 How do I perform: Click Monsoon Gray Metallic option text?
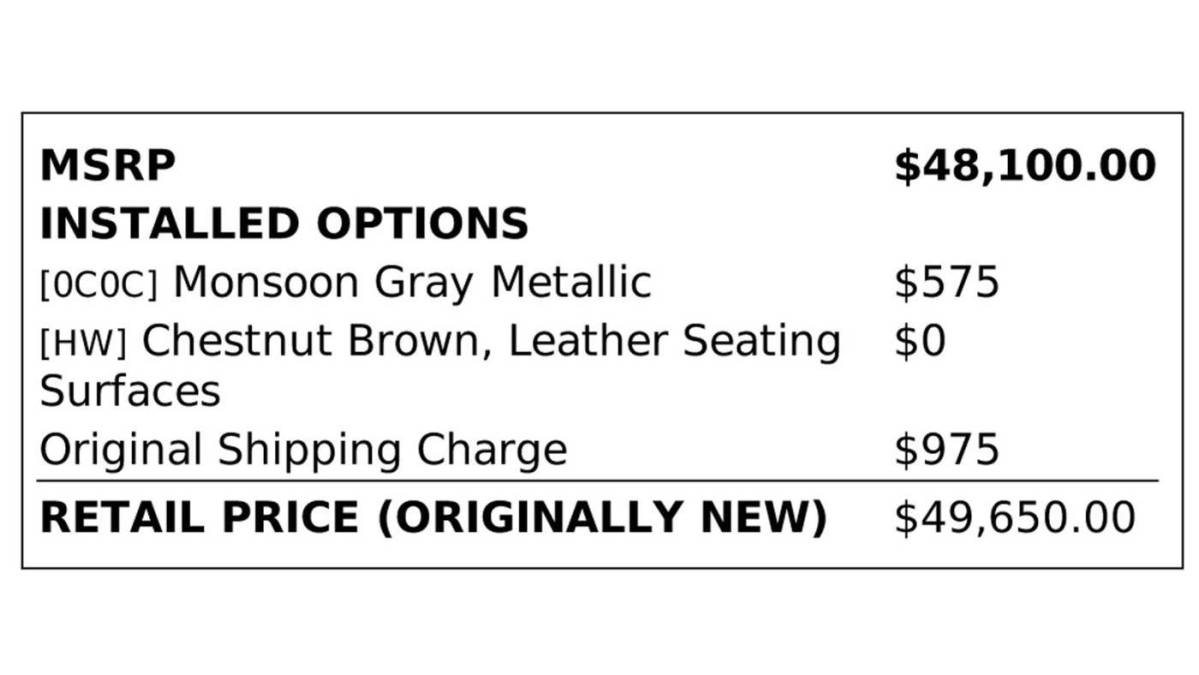pos(412,283)
